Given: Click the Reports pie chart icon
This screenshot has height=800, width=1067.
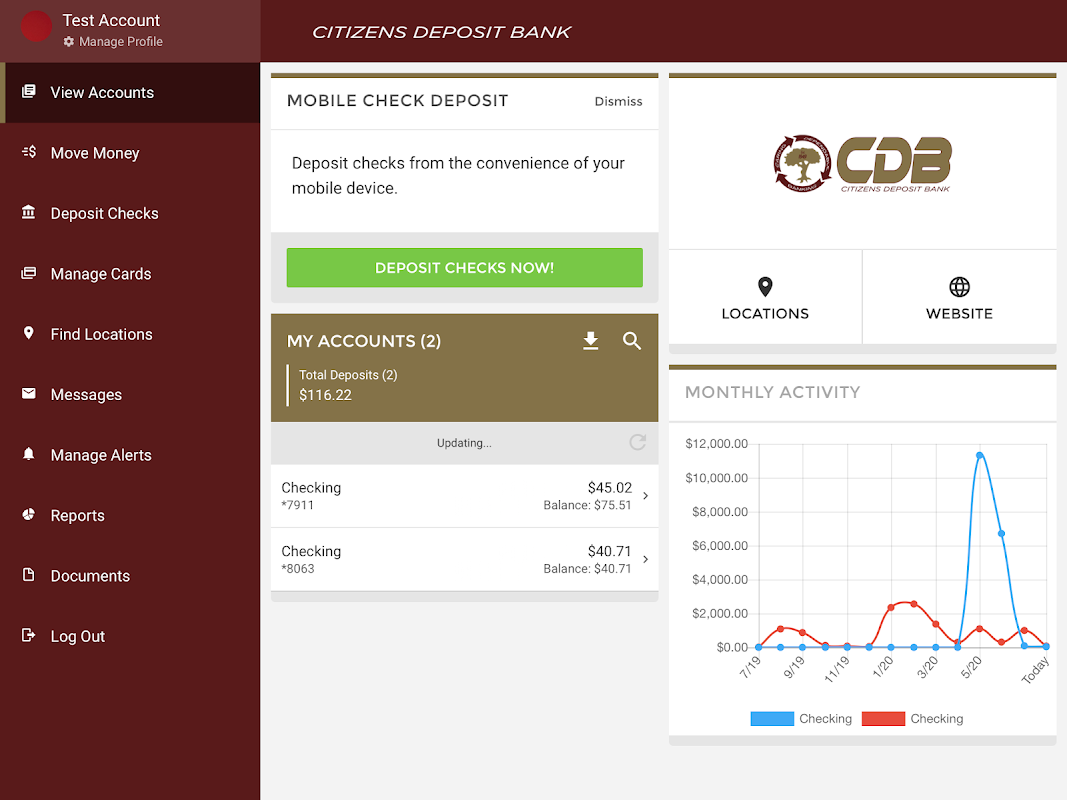Looking at the screenshot, I should coord(29,514).
